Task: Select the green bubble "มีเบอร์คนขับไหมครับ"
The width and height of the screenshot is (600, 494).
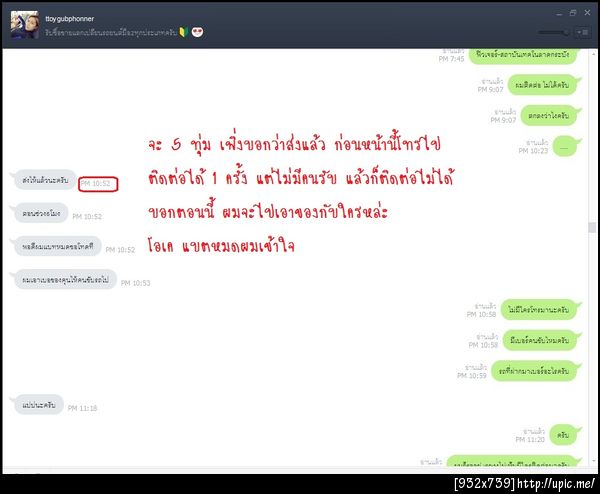Action: [x=540, y=340]
